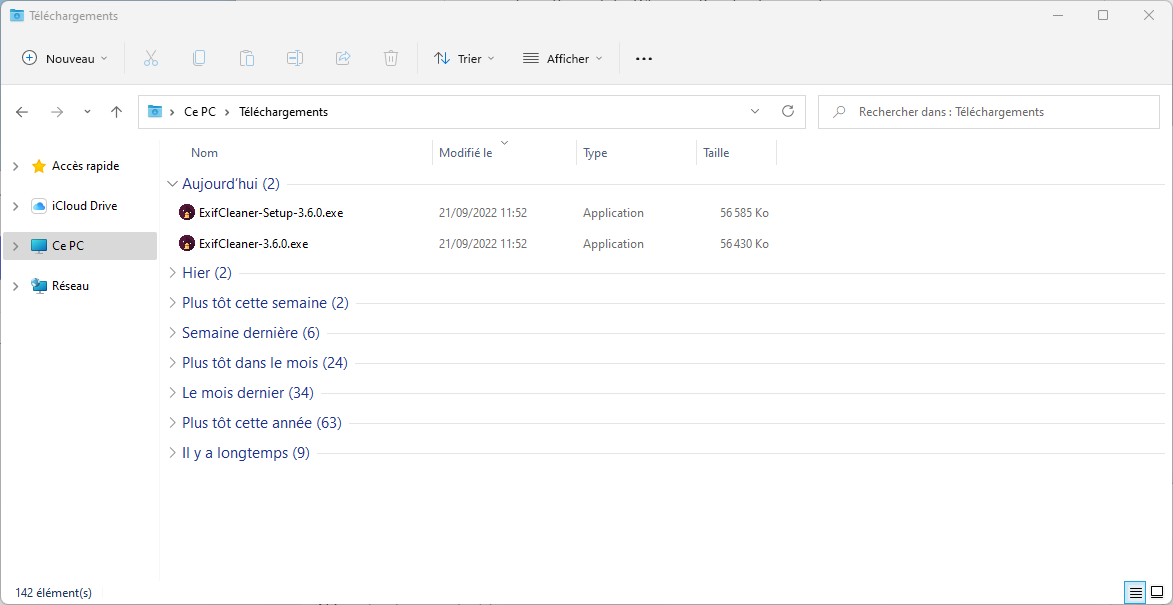1173x605 pixels.
Task: Switch to details view icon in status bar
Action: pos(1136,593)
